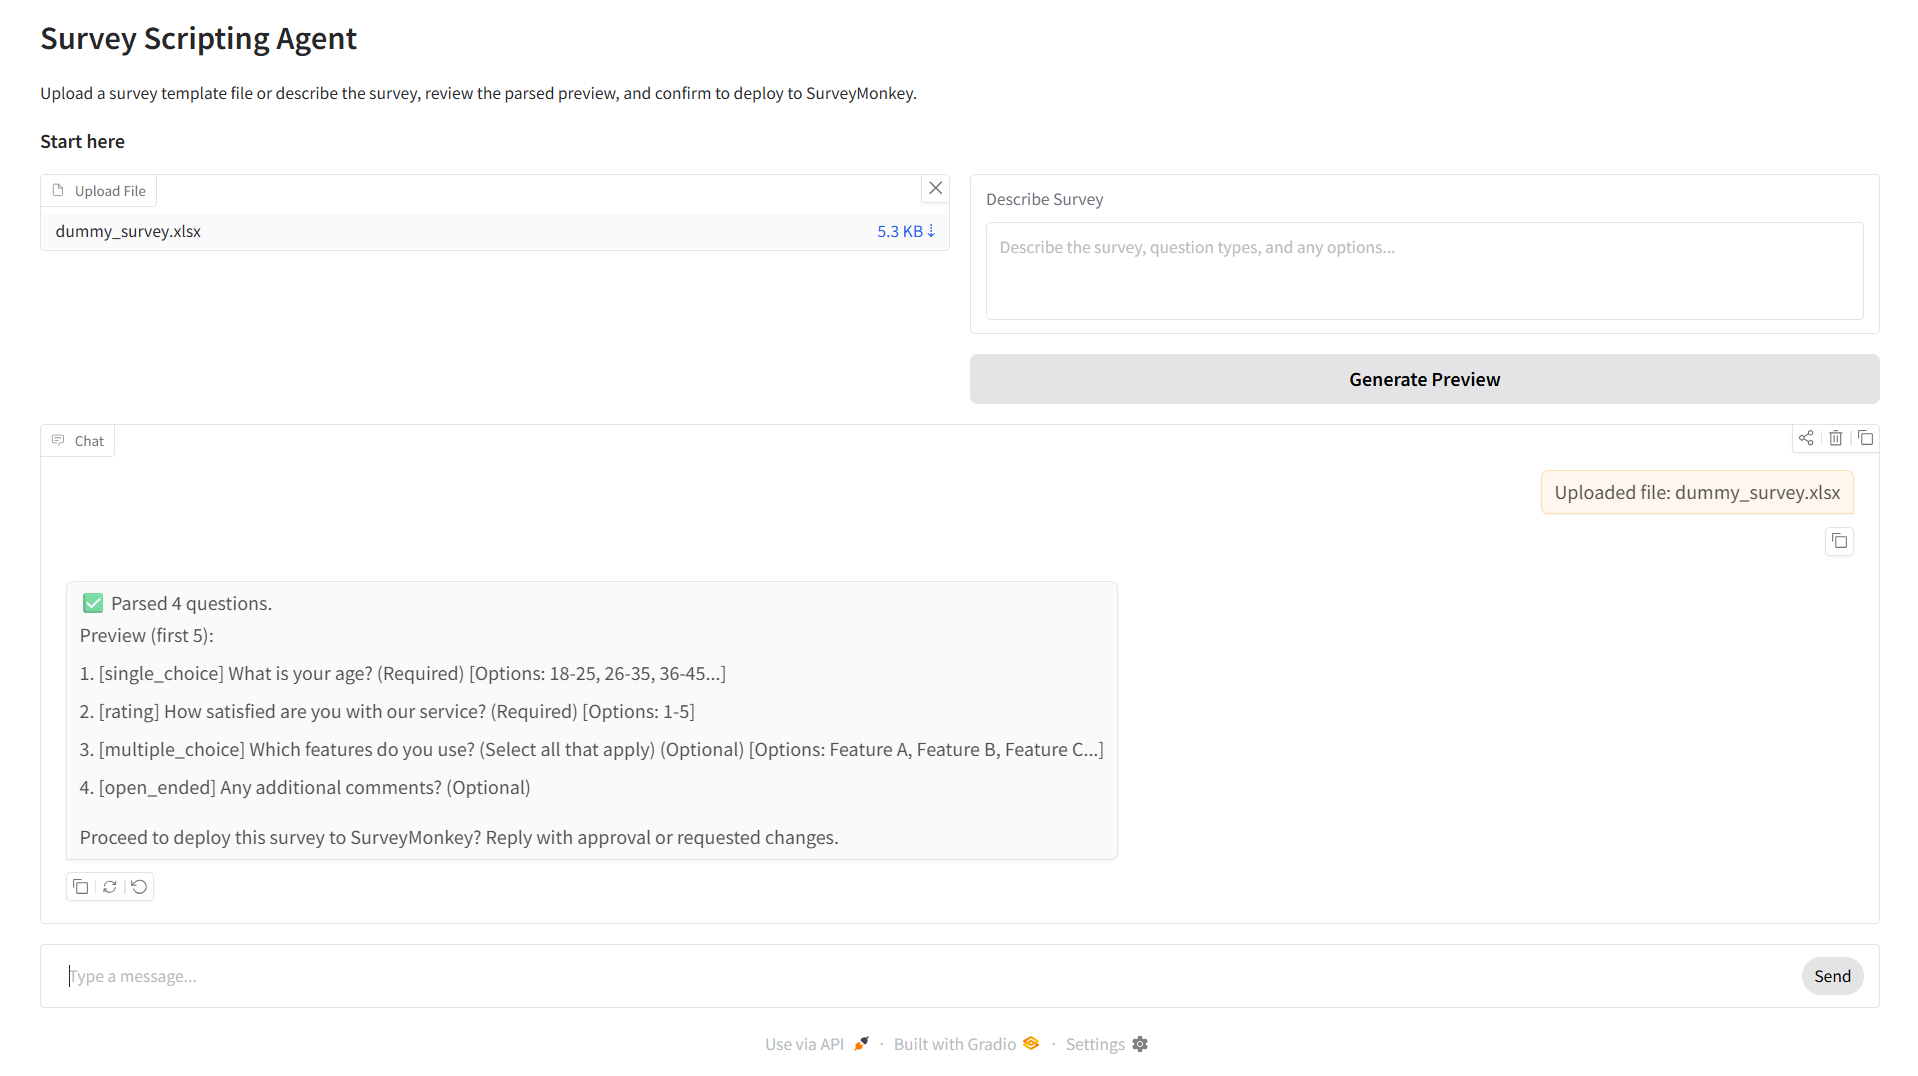Screen dimensions: 1918x1076
Task: Select the "Uploaded file: dummy_survey.xlsx" message bubble
Action: [1696, 492]
